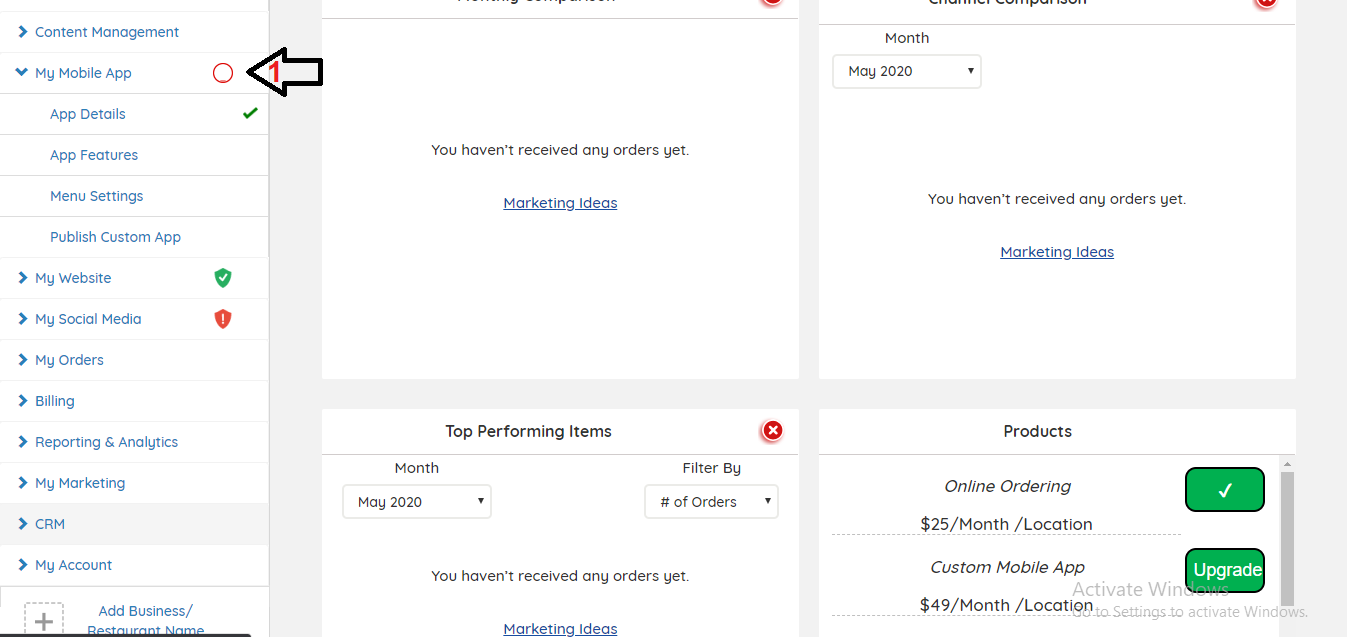
Task: Click the red alert shield beside My Social Media
Action: [x=223, y=319]
